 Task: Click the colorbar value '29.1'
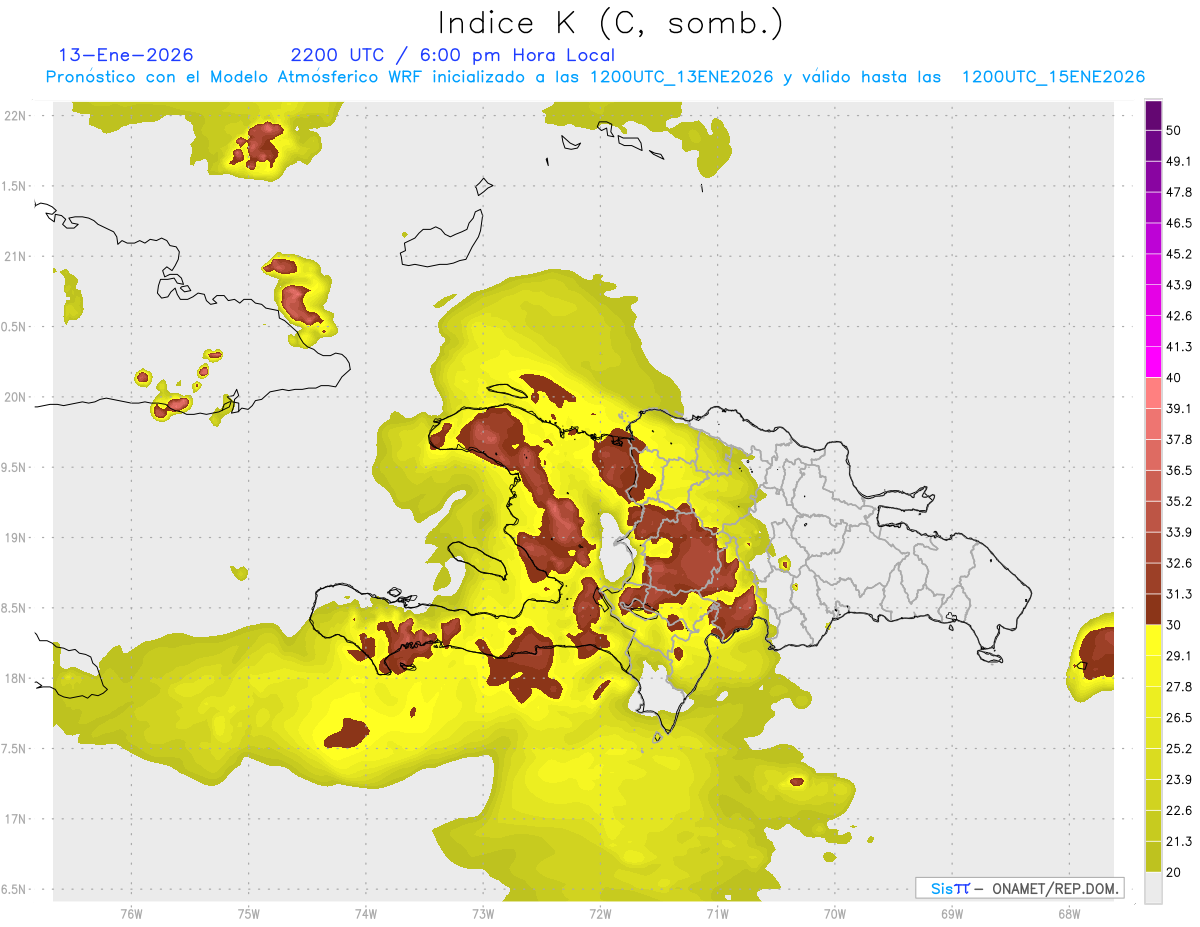click(1179, 655)
